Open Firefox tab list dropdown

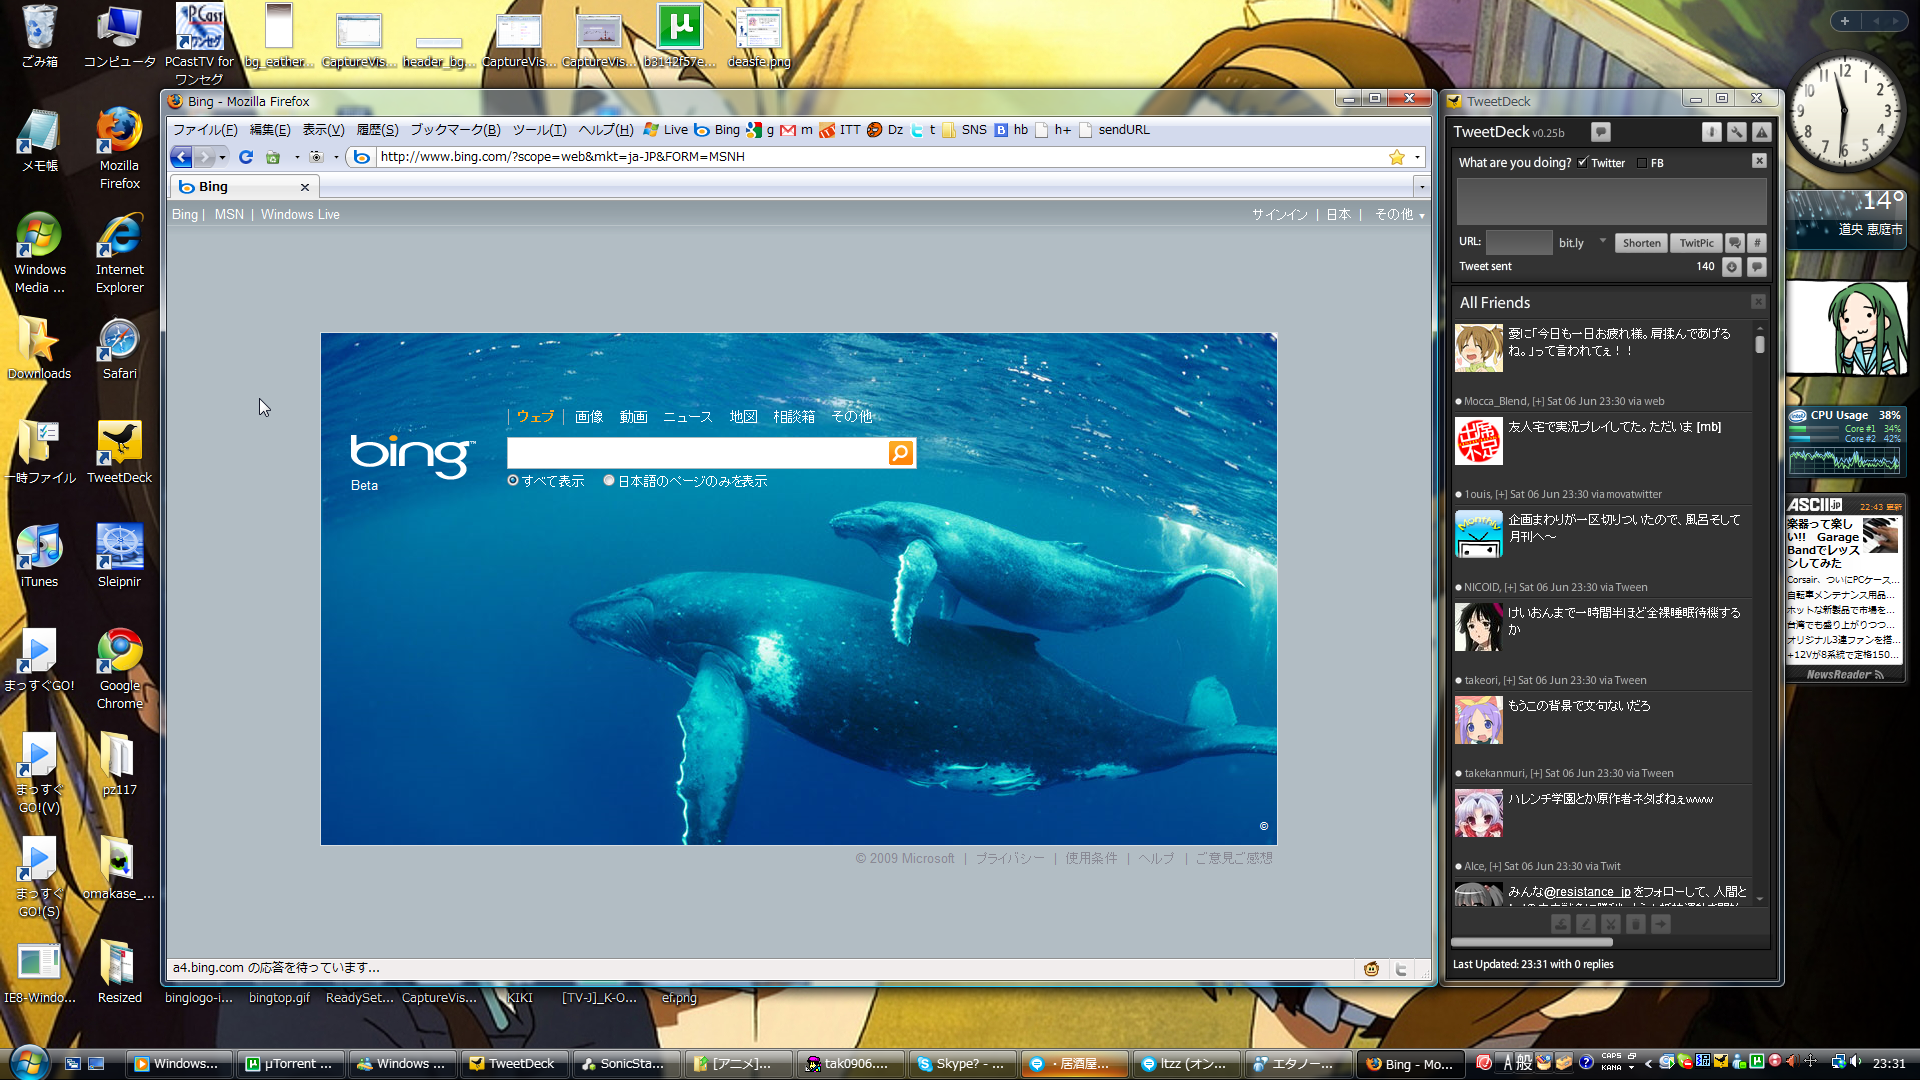pos(1421,186)
